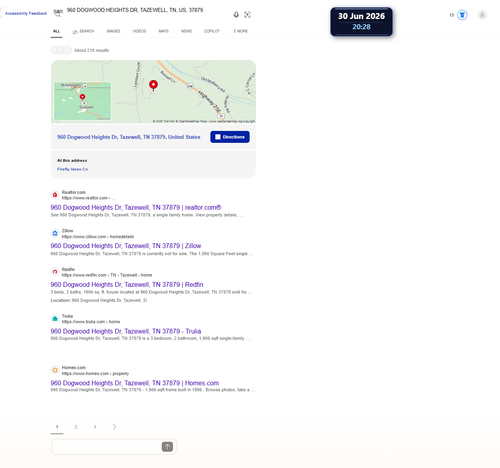
Task: Open the Zillow result title
Action: (x=126, y=246)
